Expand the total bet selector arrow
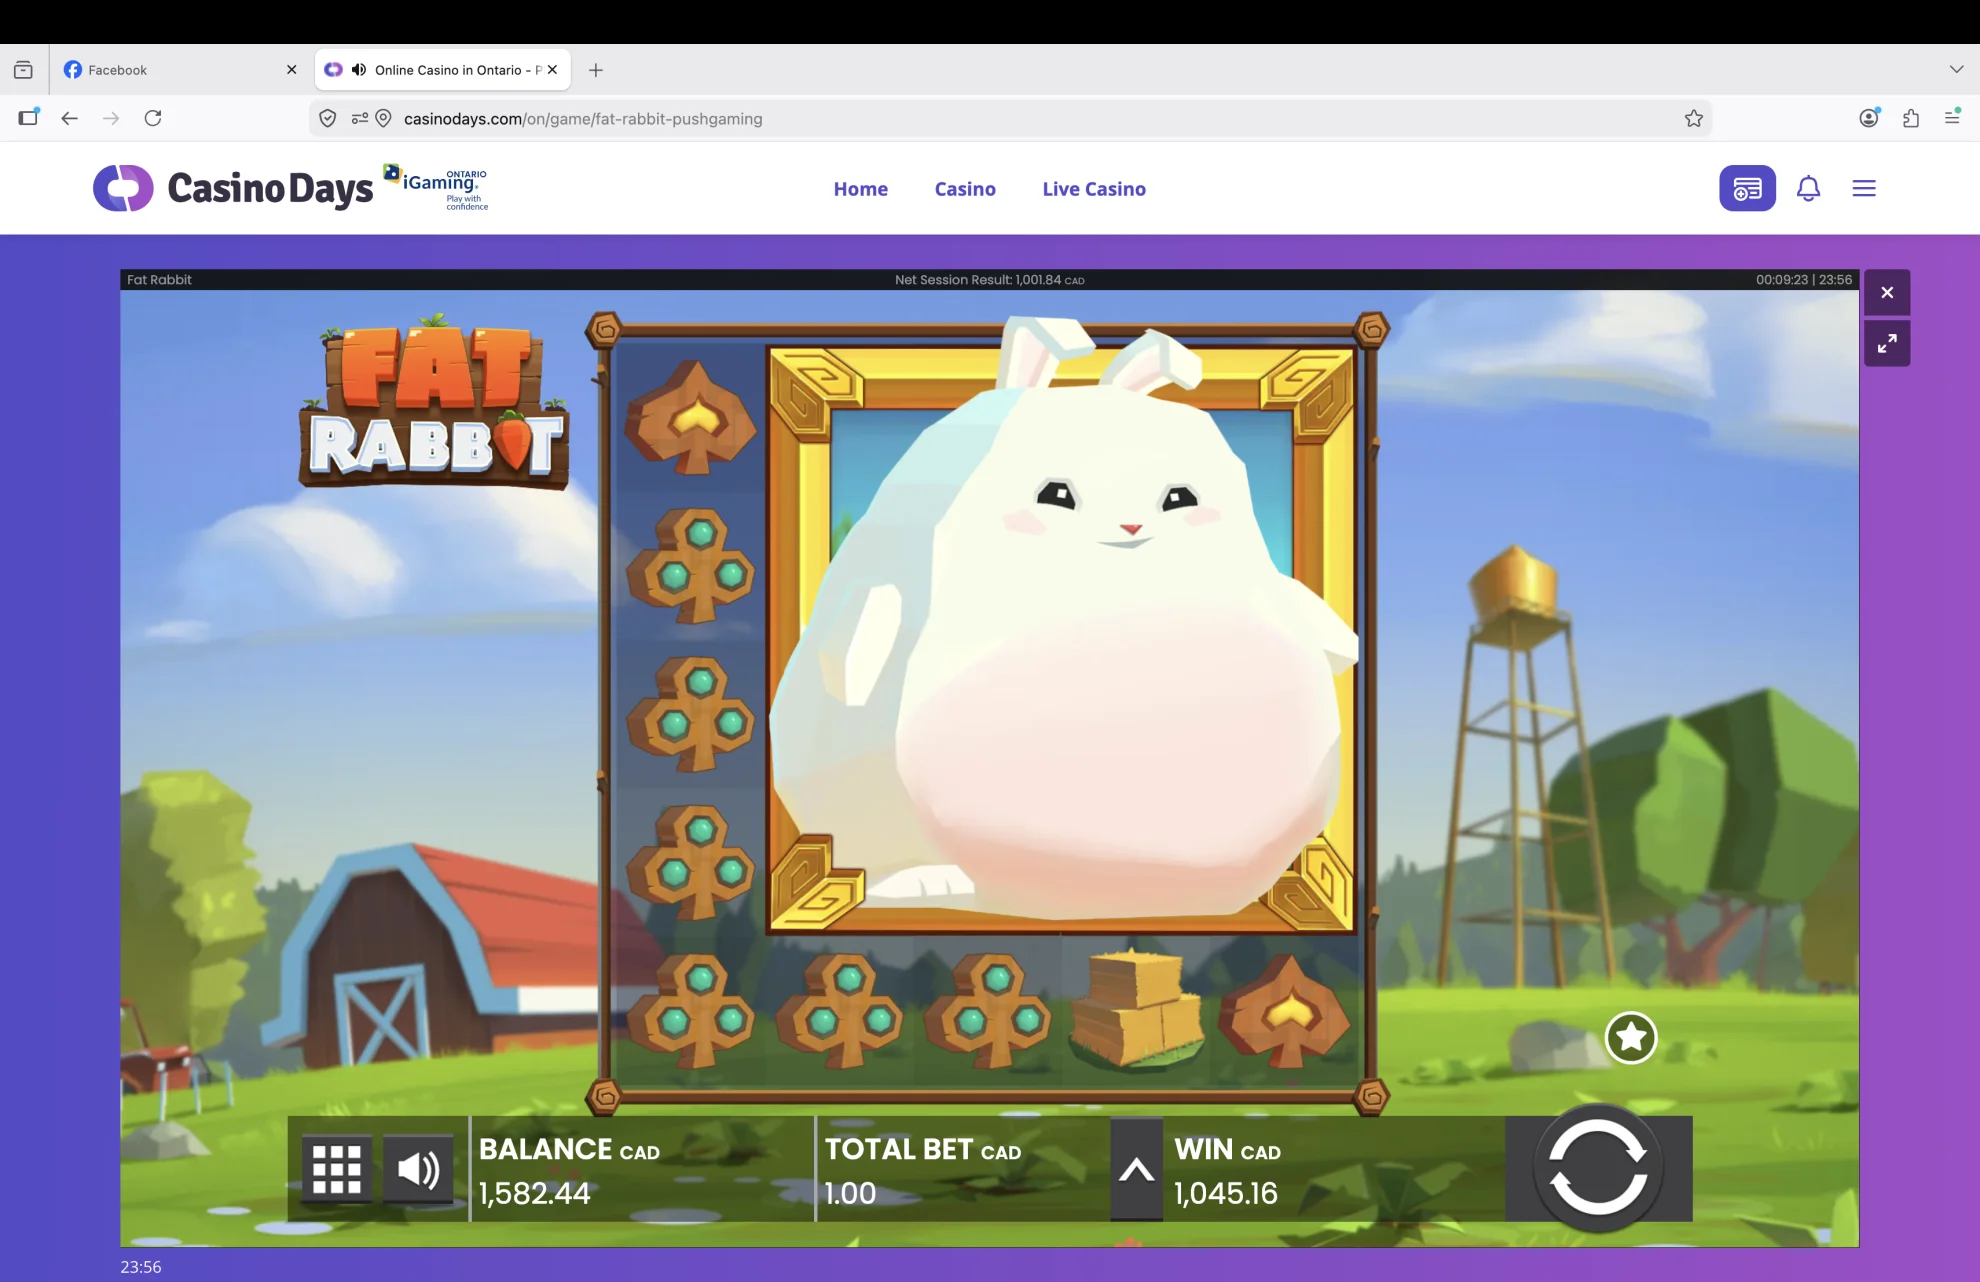Screen dimensions: 1980x1282 tap(1136, 1169)
